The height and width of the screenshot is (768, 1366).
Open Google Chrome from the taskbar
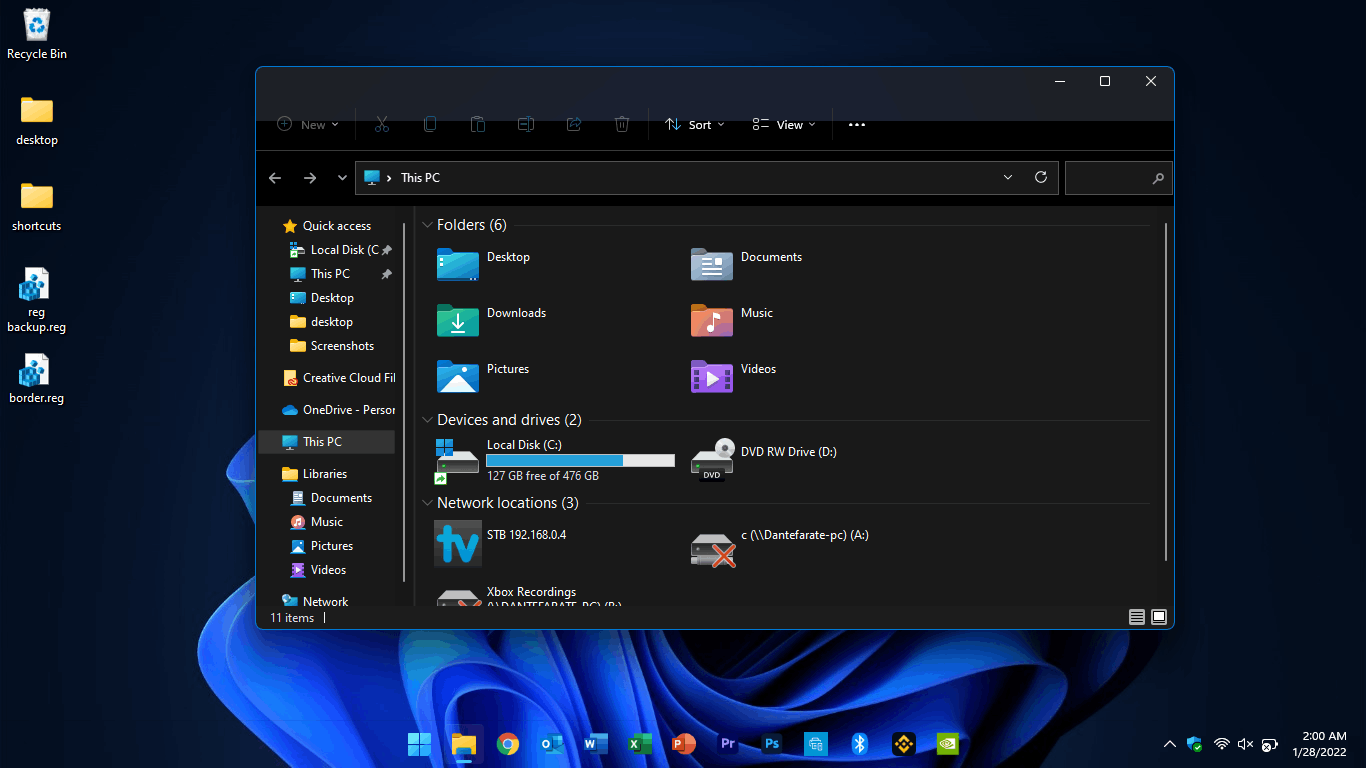[x=508, y=744]
